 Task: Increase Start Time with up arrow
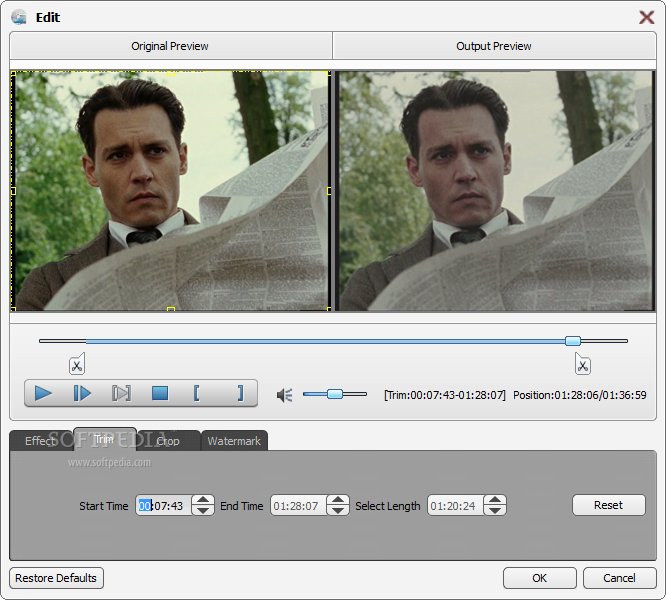(203, 500)
